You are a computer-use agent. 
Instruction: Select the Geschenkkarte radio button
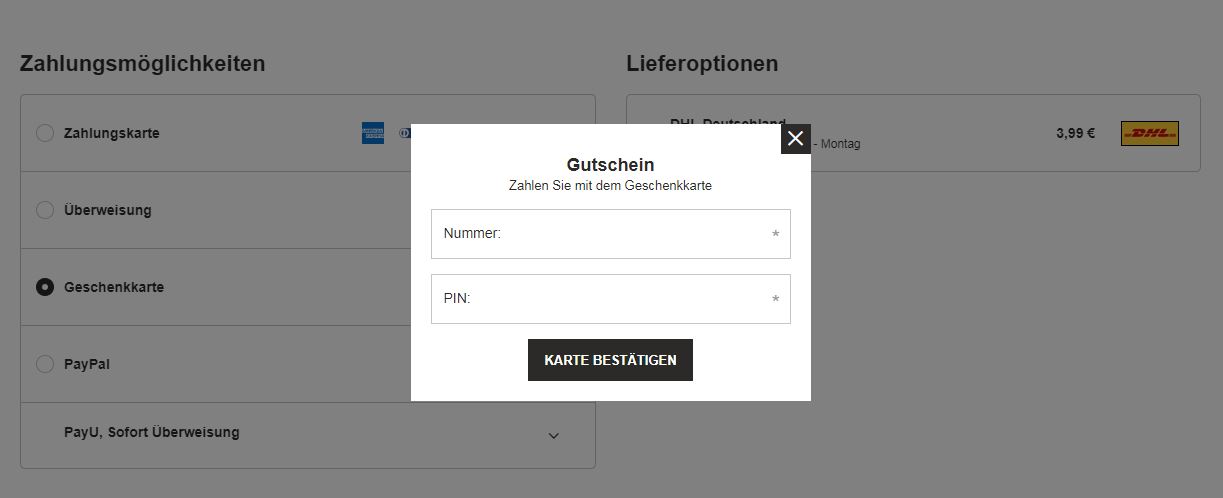(45, 287)
